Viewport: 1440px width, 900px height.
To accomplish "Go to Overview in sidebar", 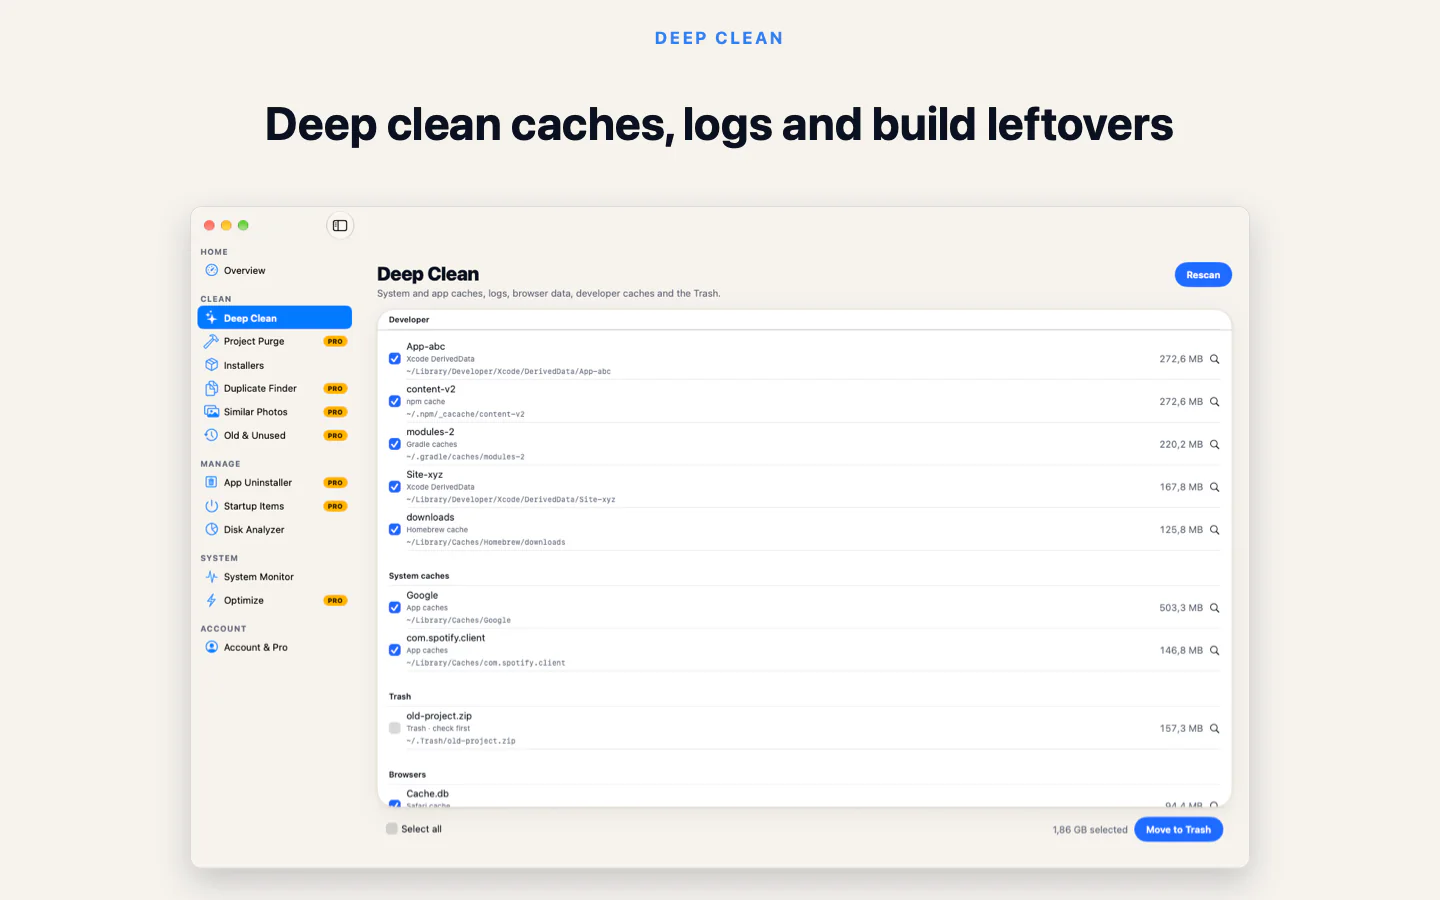I will tap(275, 271).
